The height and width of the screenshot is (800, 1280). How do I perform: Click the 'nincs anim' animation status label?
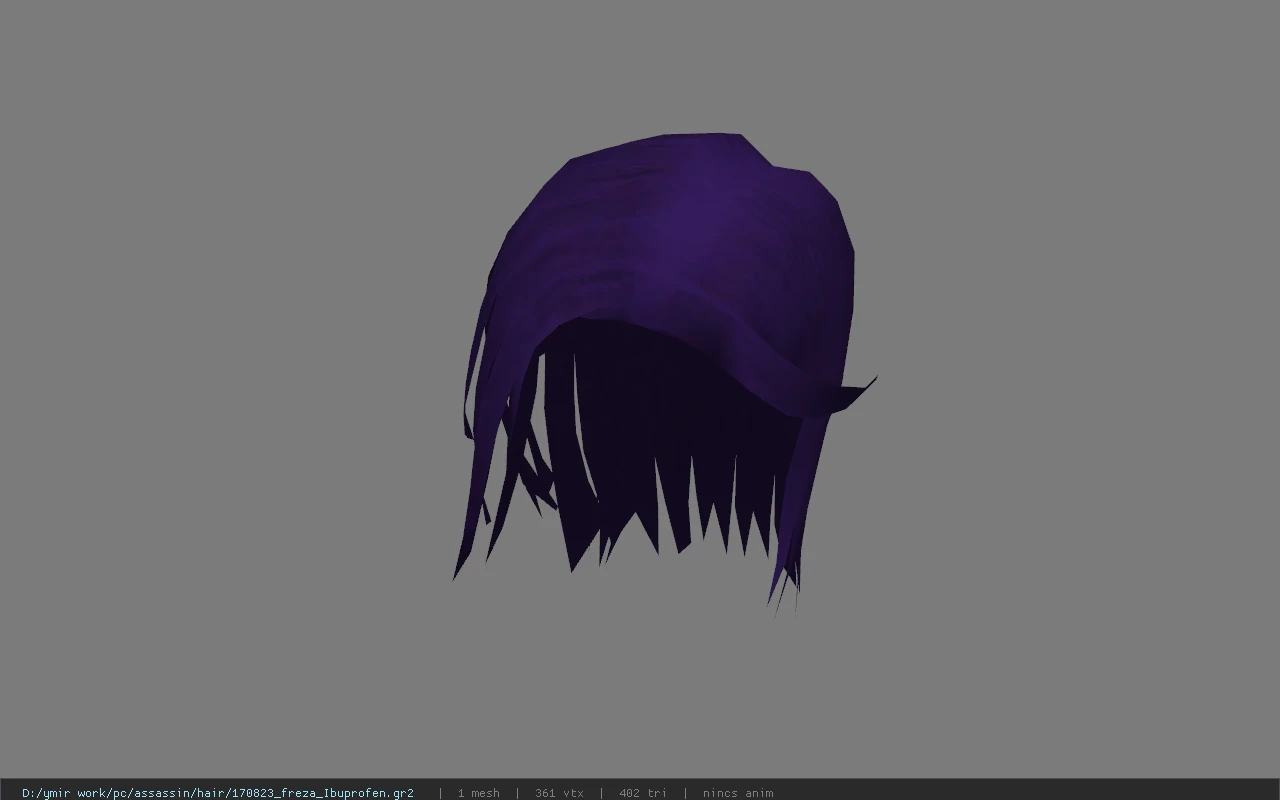(738, 793)
